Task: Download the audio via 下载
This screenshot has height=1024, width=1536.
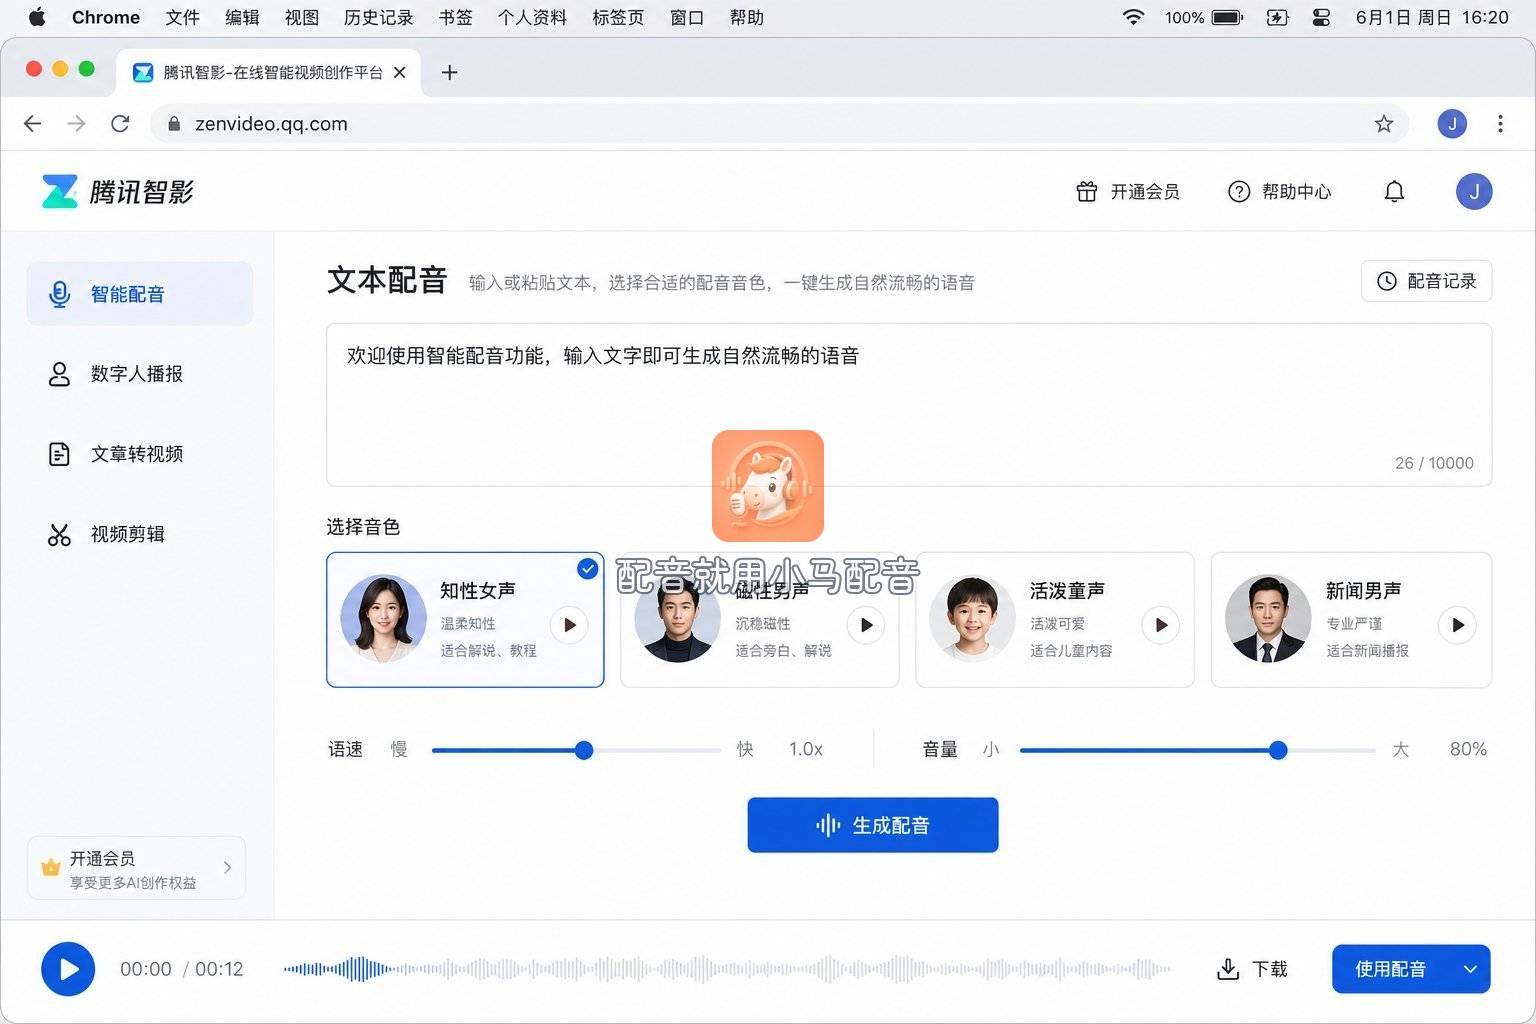Action: coord(1252,969)
